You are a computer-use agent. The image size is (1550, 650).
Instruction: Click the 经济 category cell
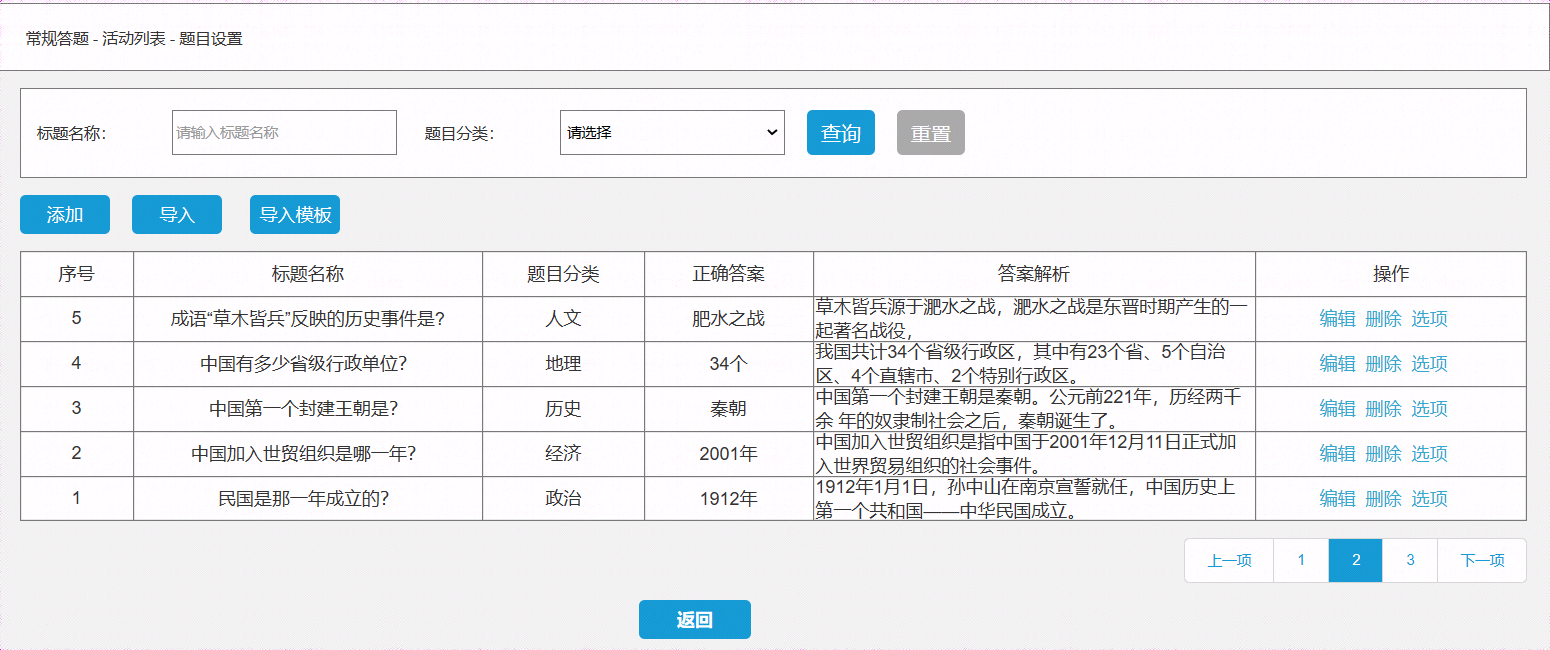(x=563, y=454)
